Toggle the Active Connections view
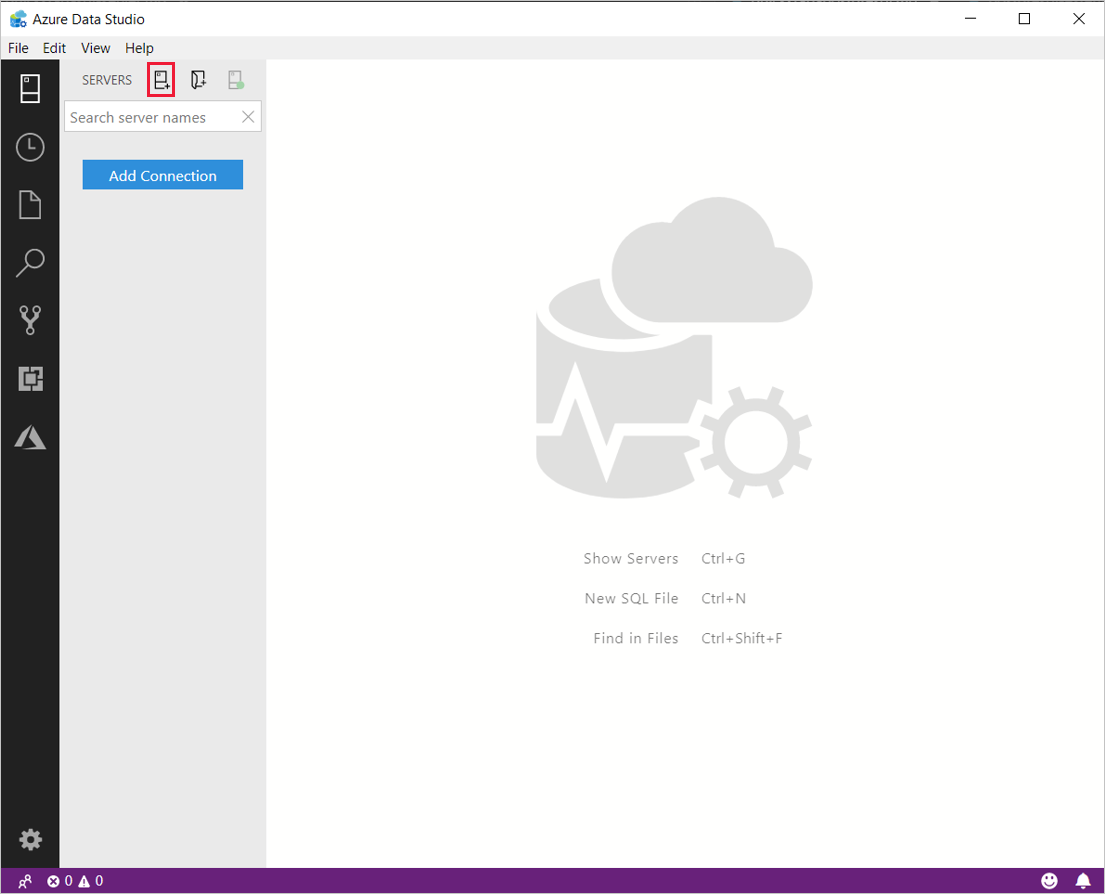1105x894 pixels. click(236, 80)
